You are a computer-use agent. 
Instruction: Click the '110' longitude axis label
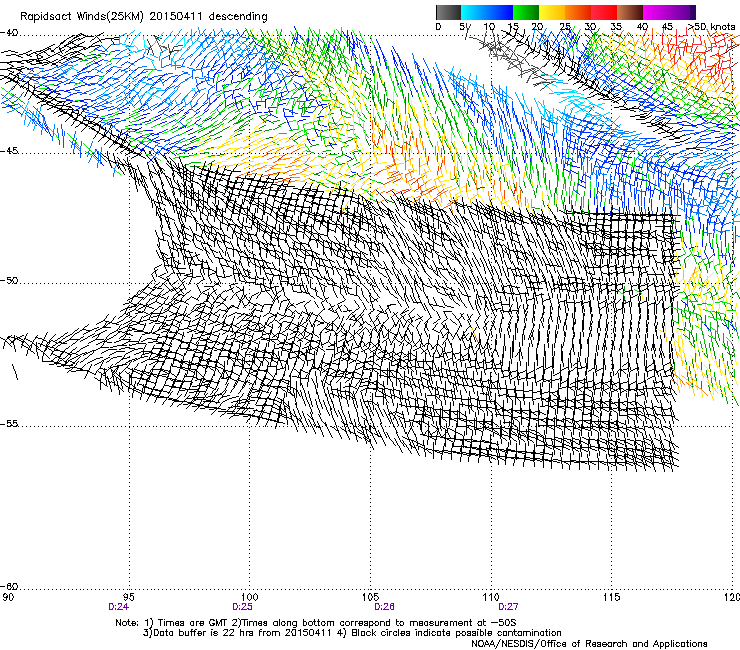[491, 597]
